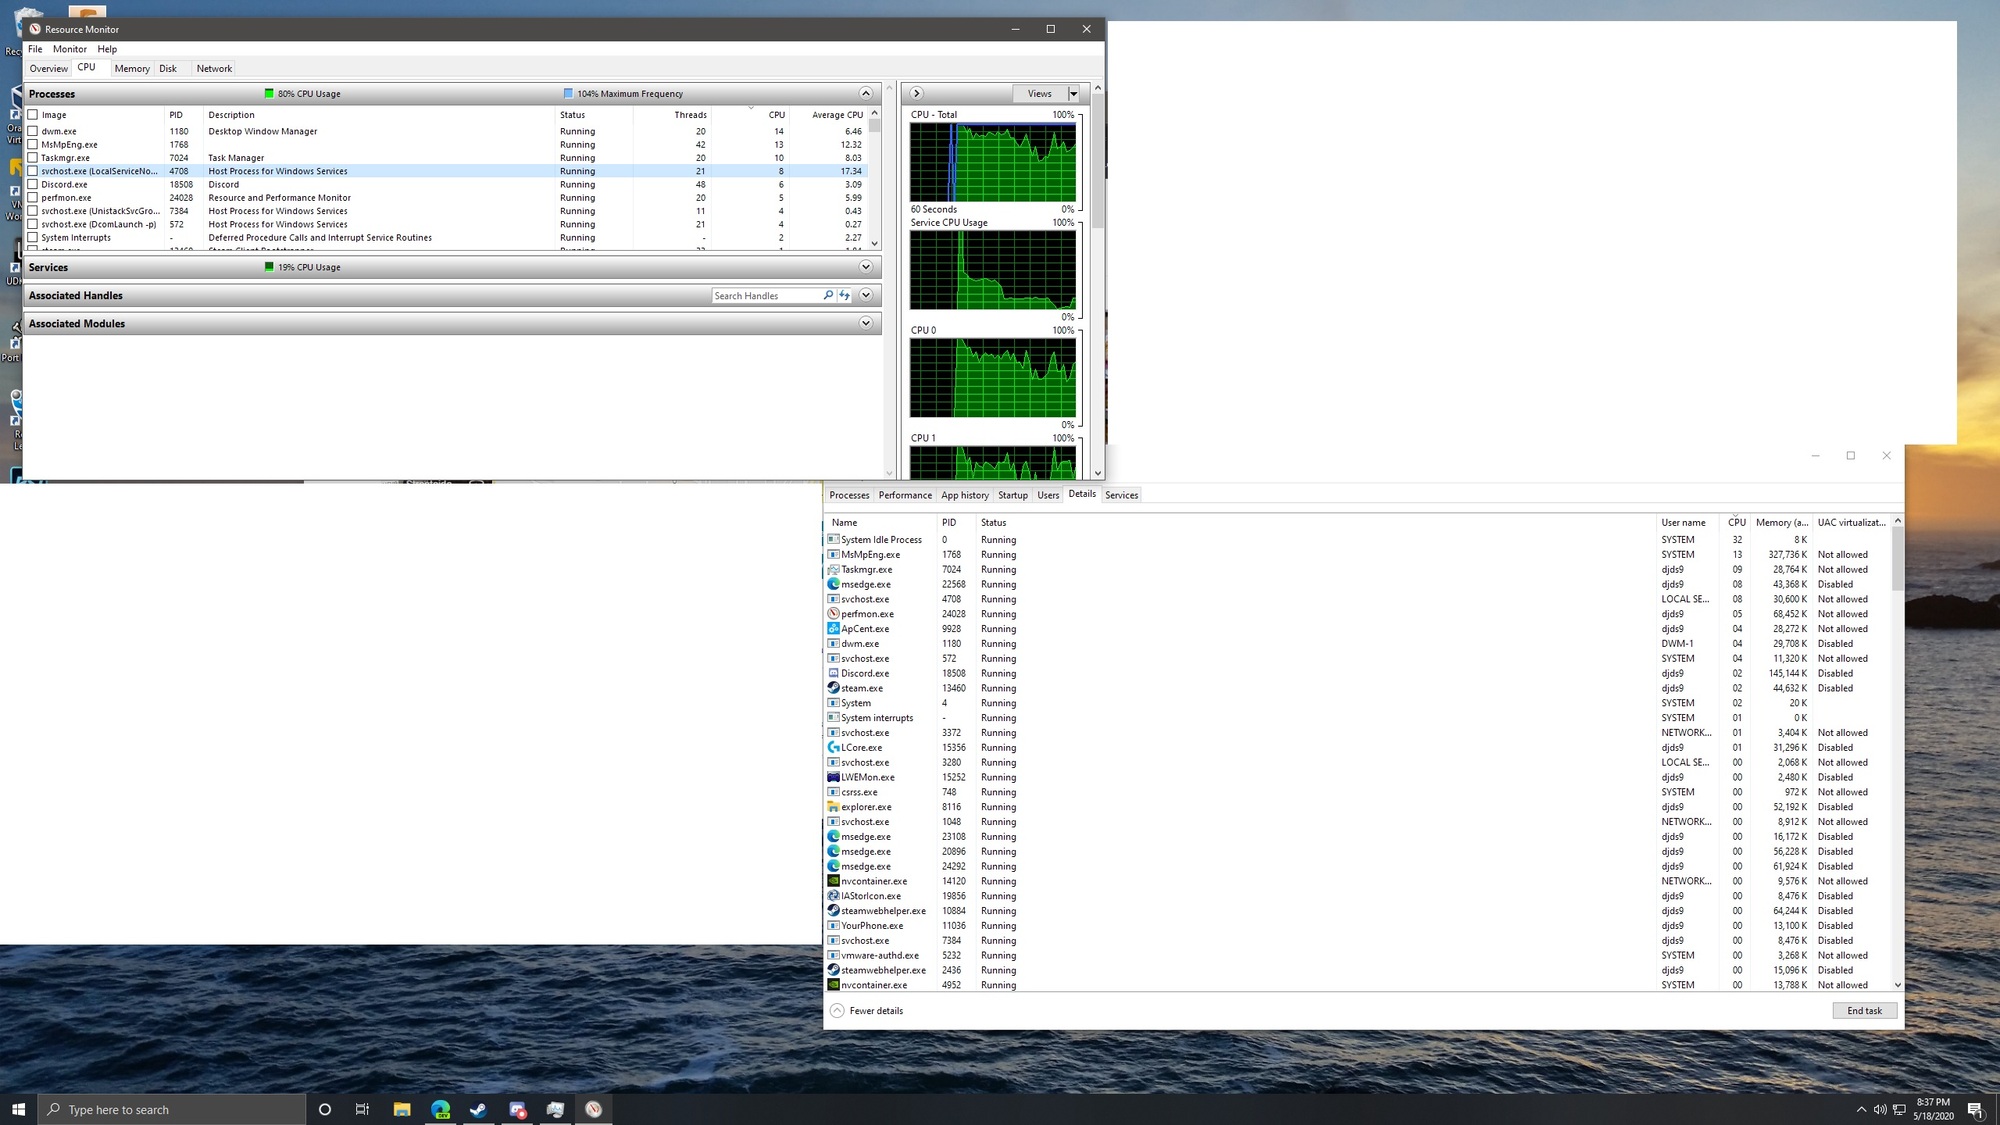This screenshot has width=2000, height=1125.
Task: Sort processes by Average CPU column
Action: (x=837, y=115)
